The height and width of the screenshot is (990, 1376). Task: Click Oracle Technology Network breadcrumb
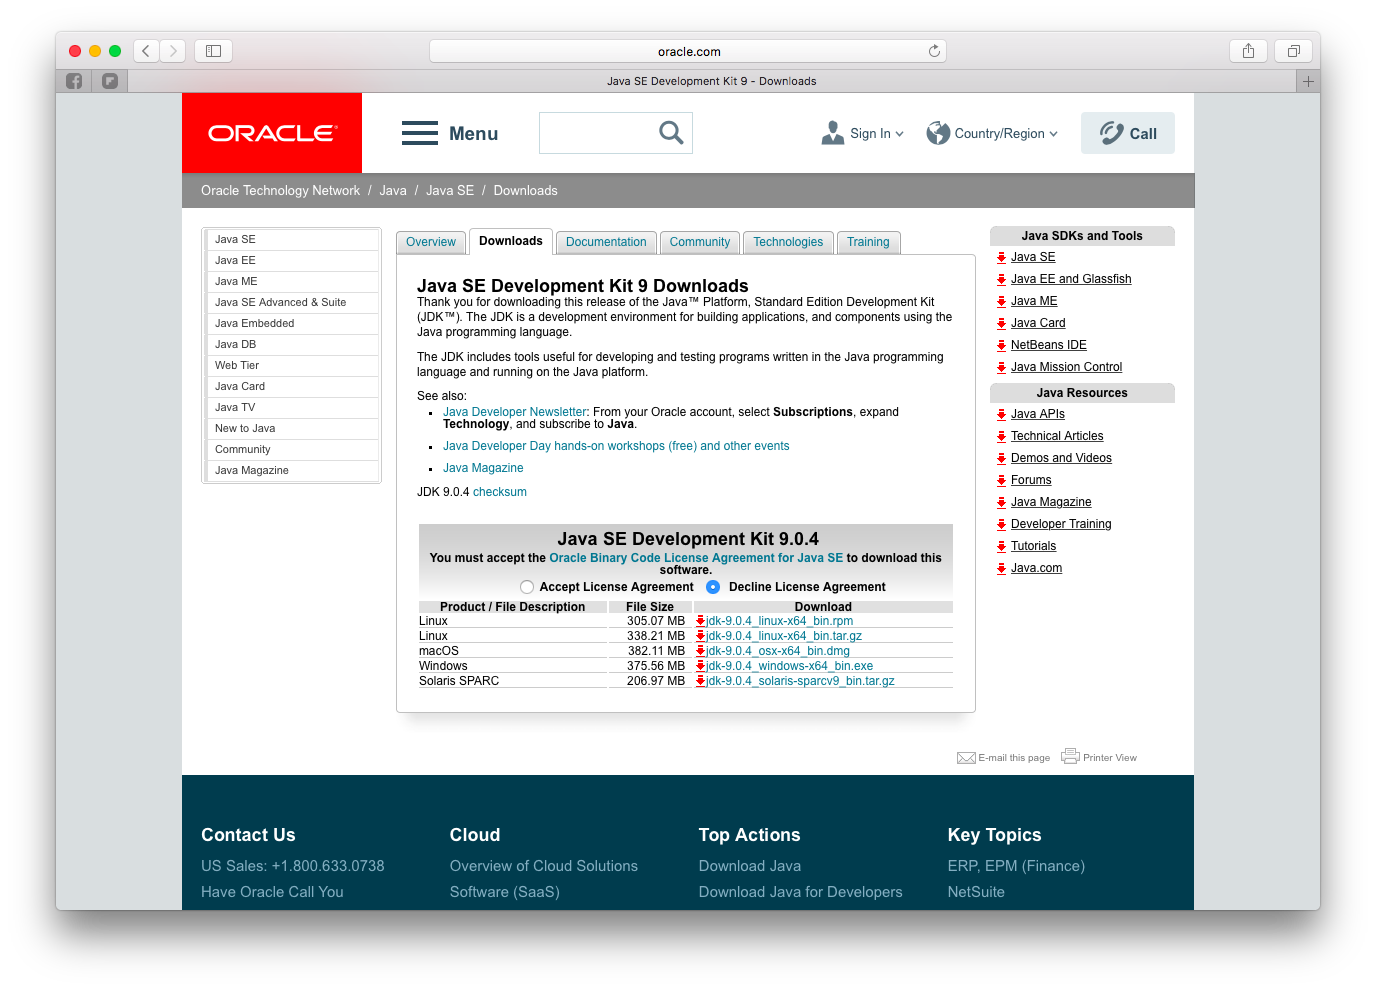280,190
